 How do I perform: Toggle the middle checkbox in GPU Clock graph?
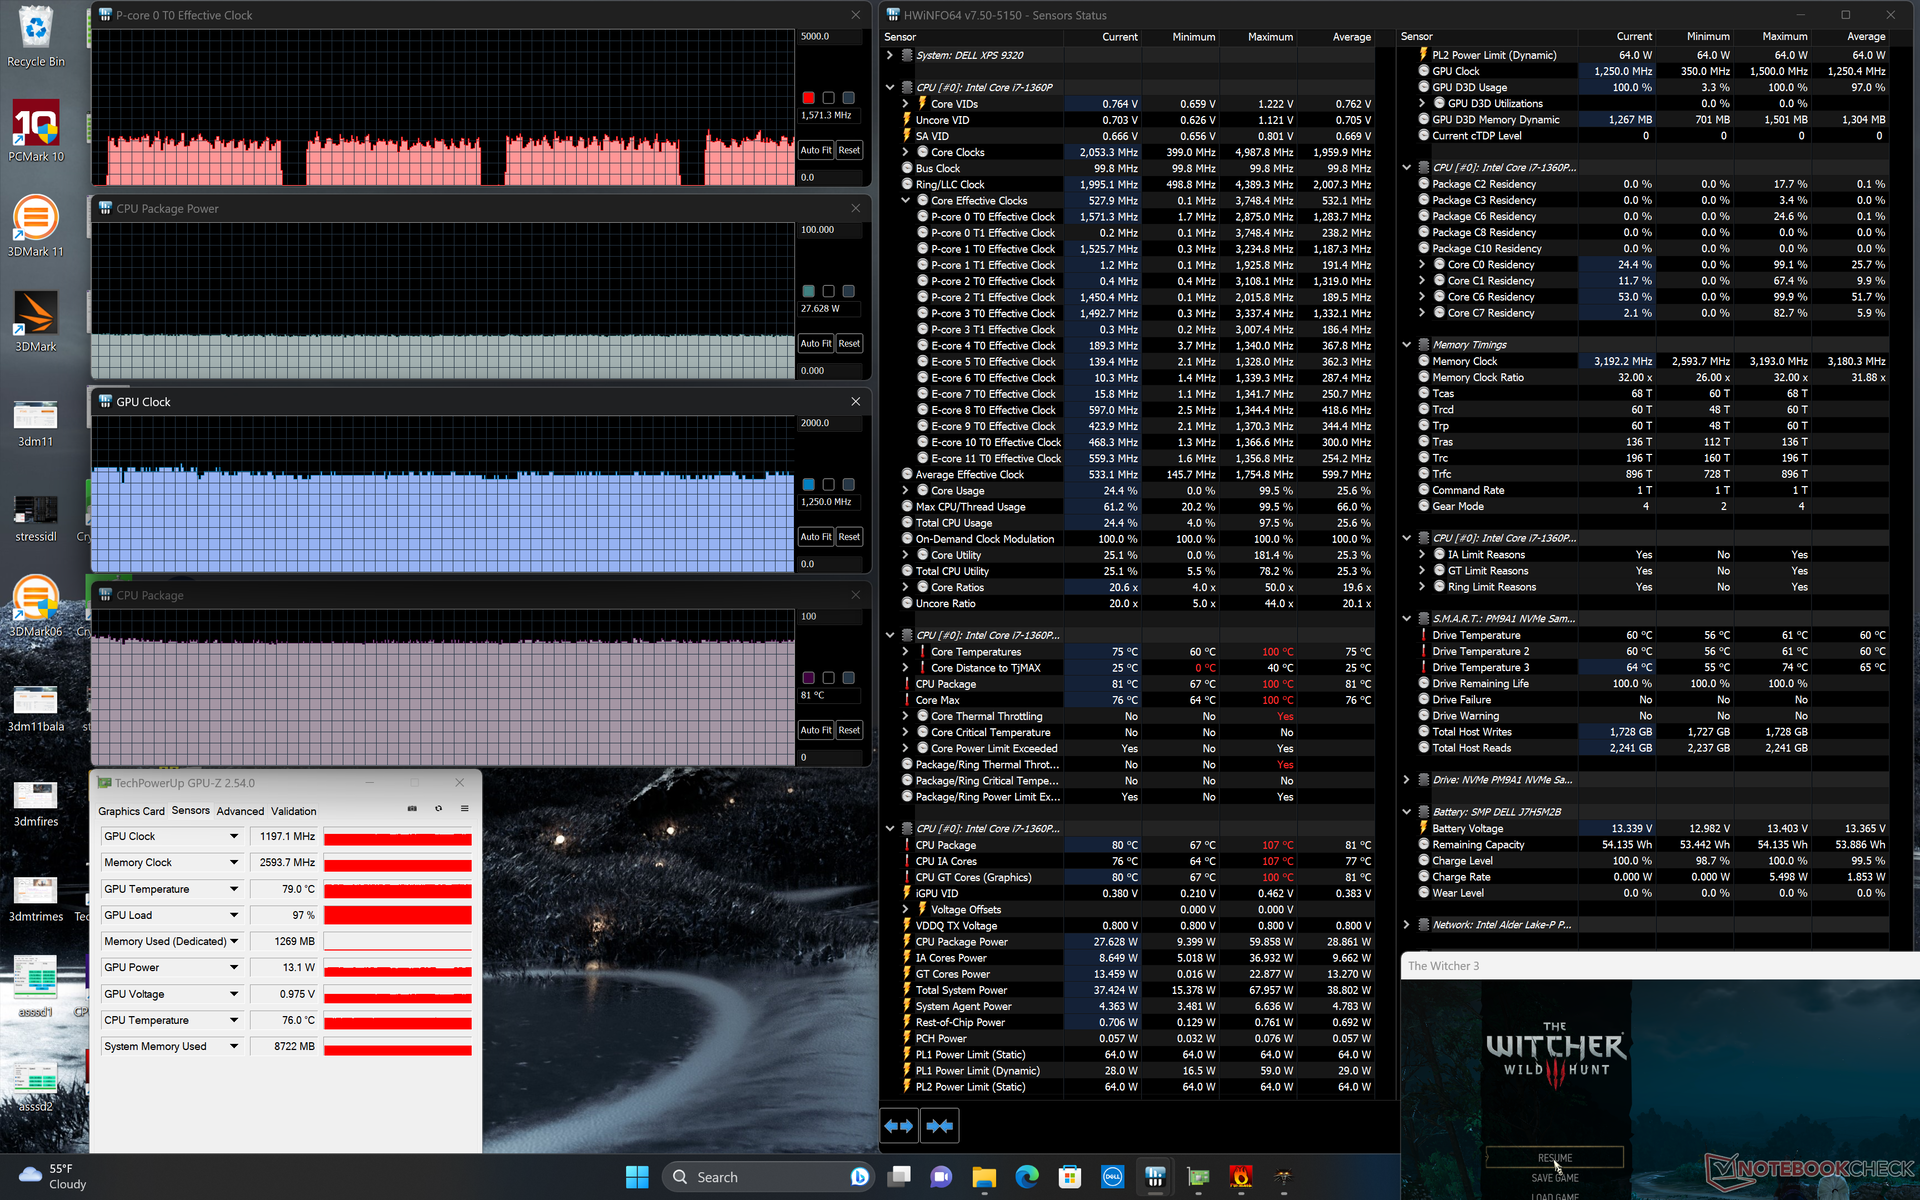pos(828,485)
